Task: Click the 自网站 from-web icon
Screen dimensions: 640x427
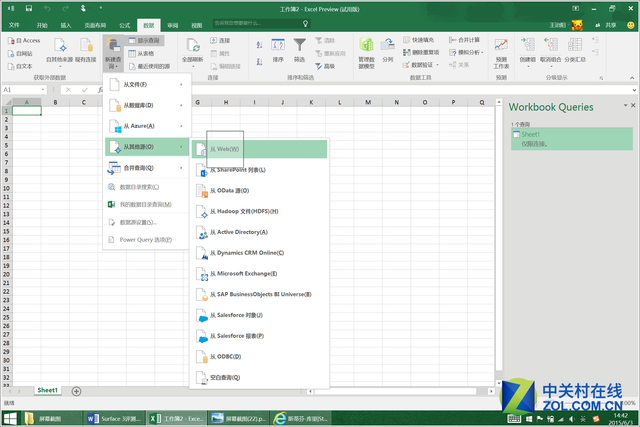Action: [11, 53]
